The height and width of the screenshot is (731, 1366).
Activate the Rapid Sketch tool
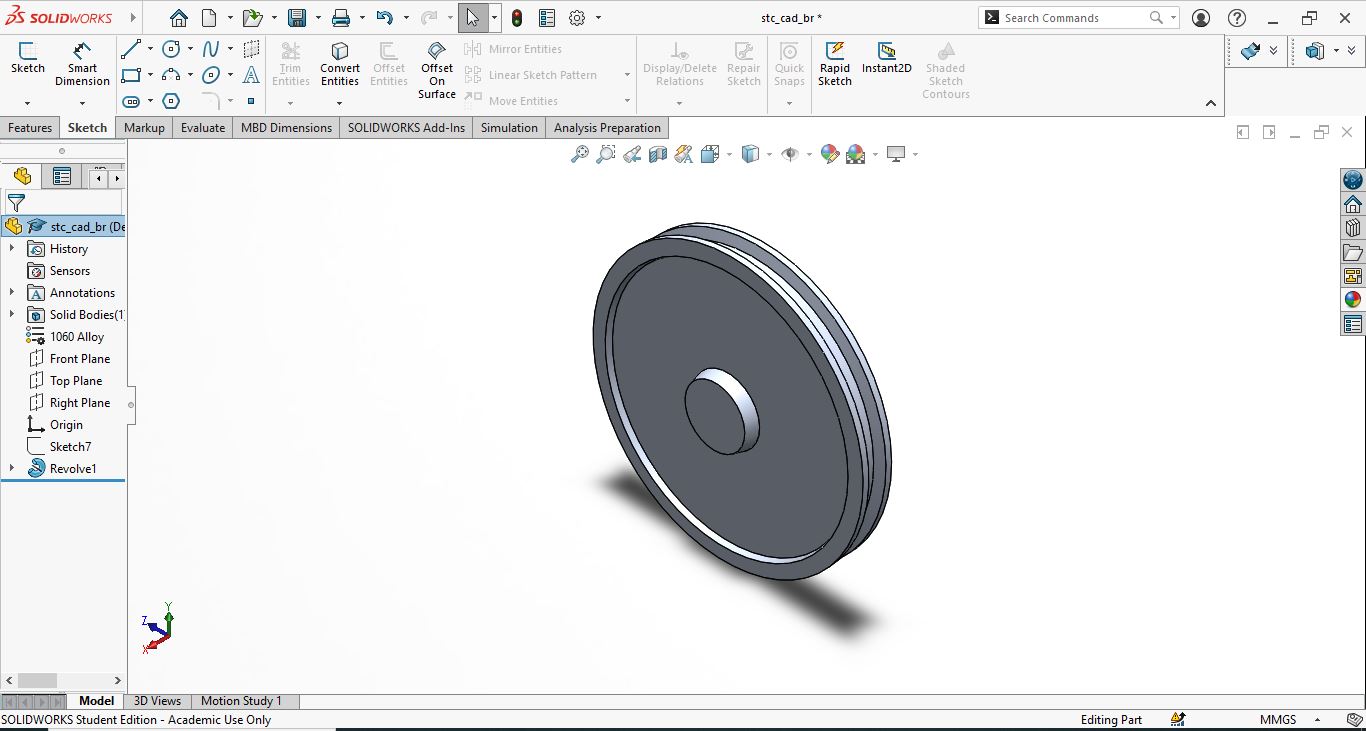coord(835,65)
